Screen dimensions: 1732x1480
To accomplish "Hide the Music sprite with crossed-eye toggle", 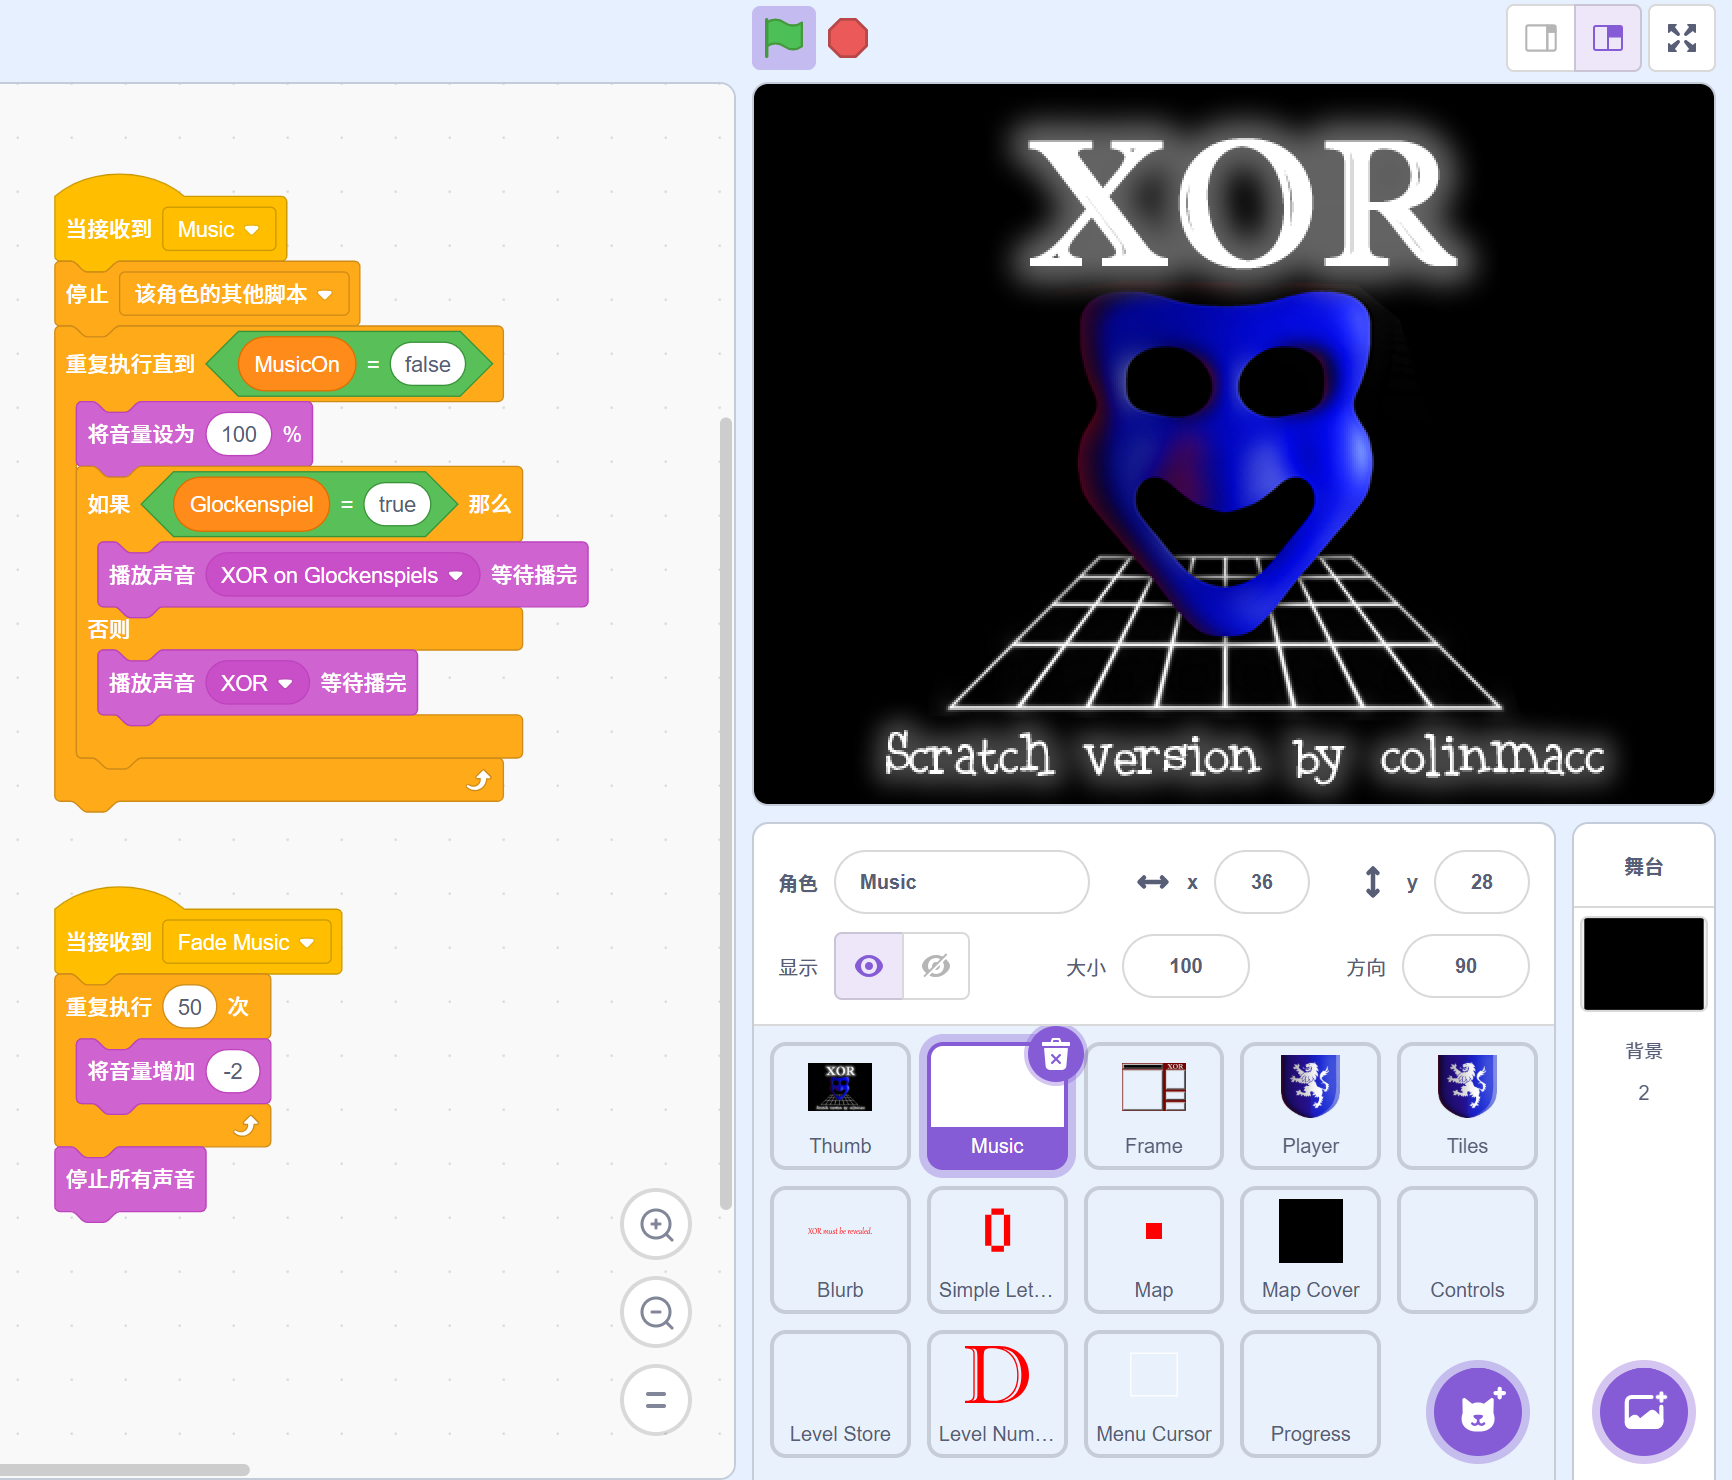I will point(936,966).
